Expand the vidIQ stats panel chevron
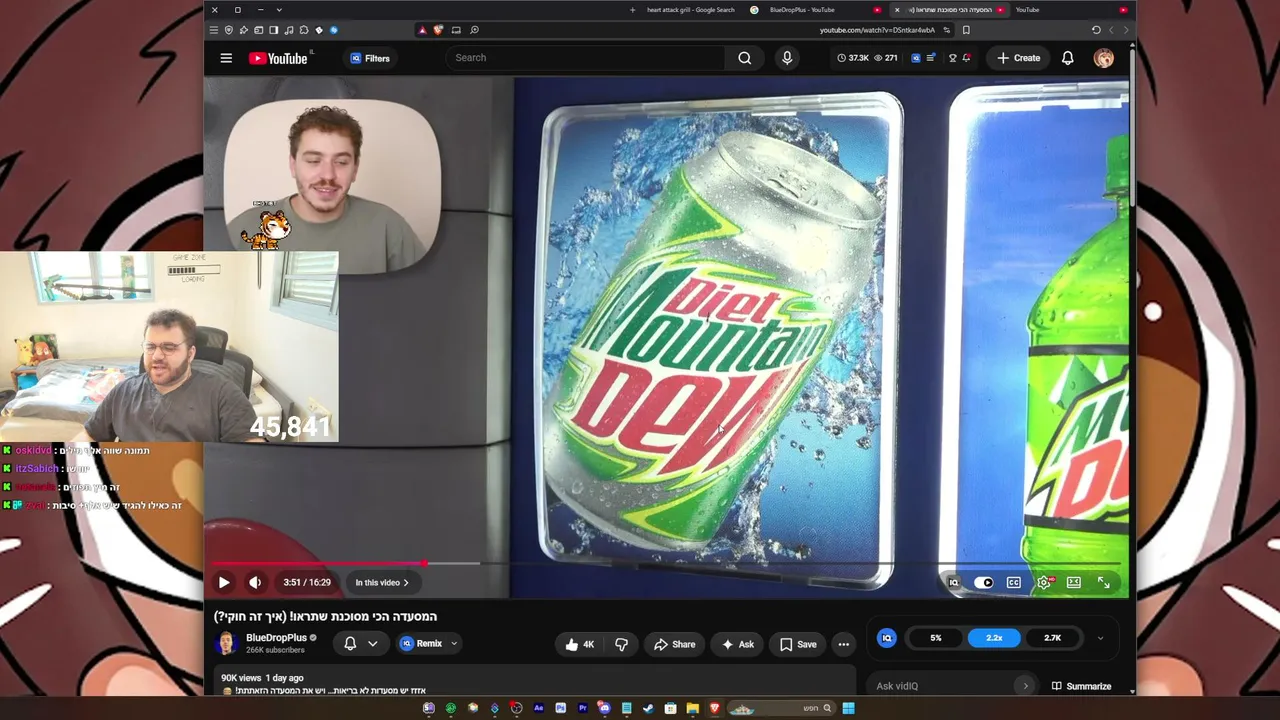 (x=1100, y=638)
